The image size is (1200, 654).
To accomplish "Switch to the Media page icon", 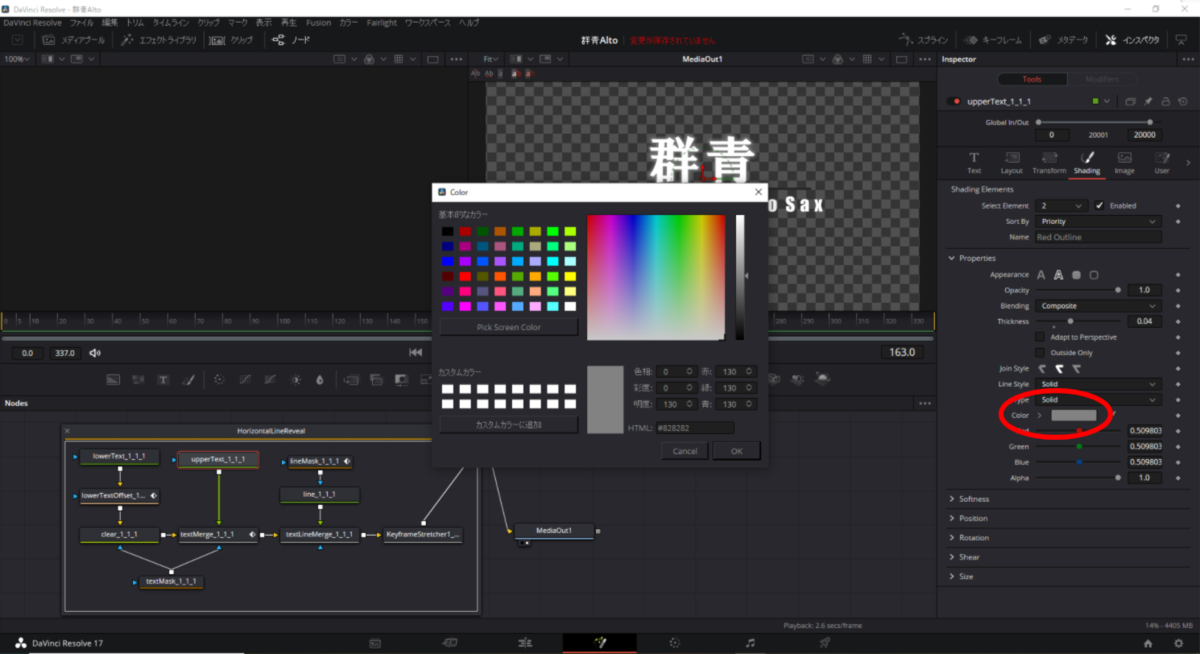I will coord(375,643).
